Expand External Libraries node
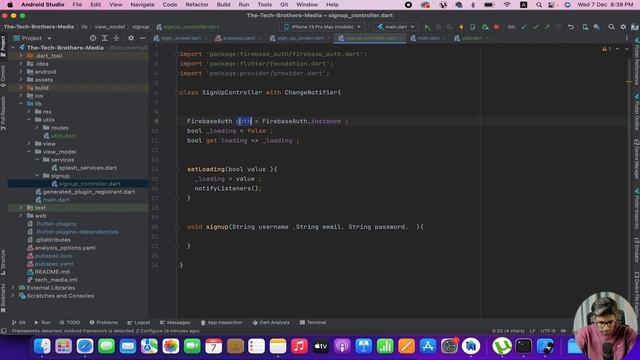Screen dimensions: 640x360 [x=13, y=288]
